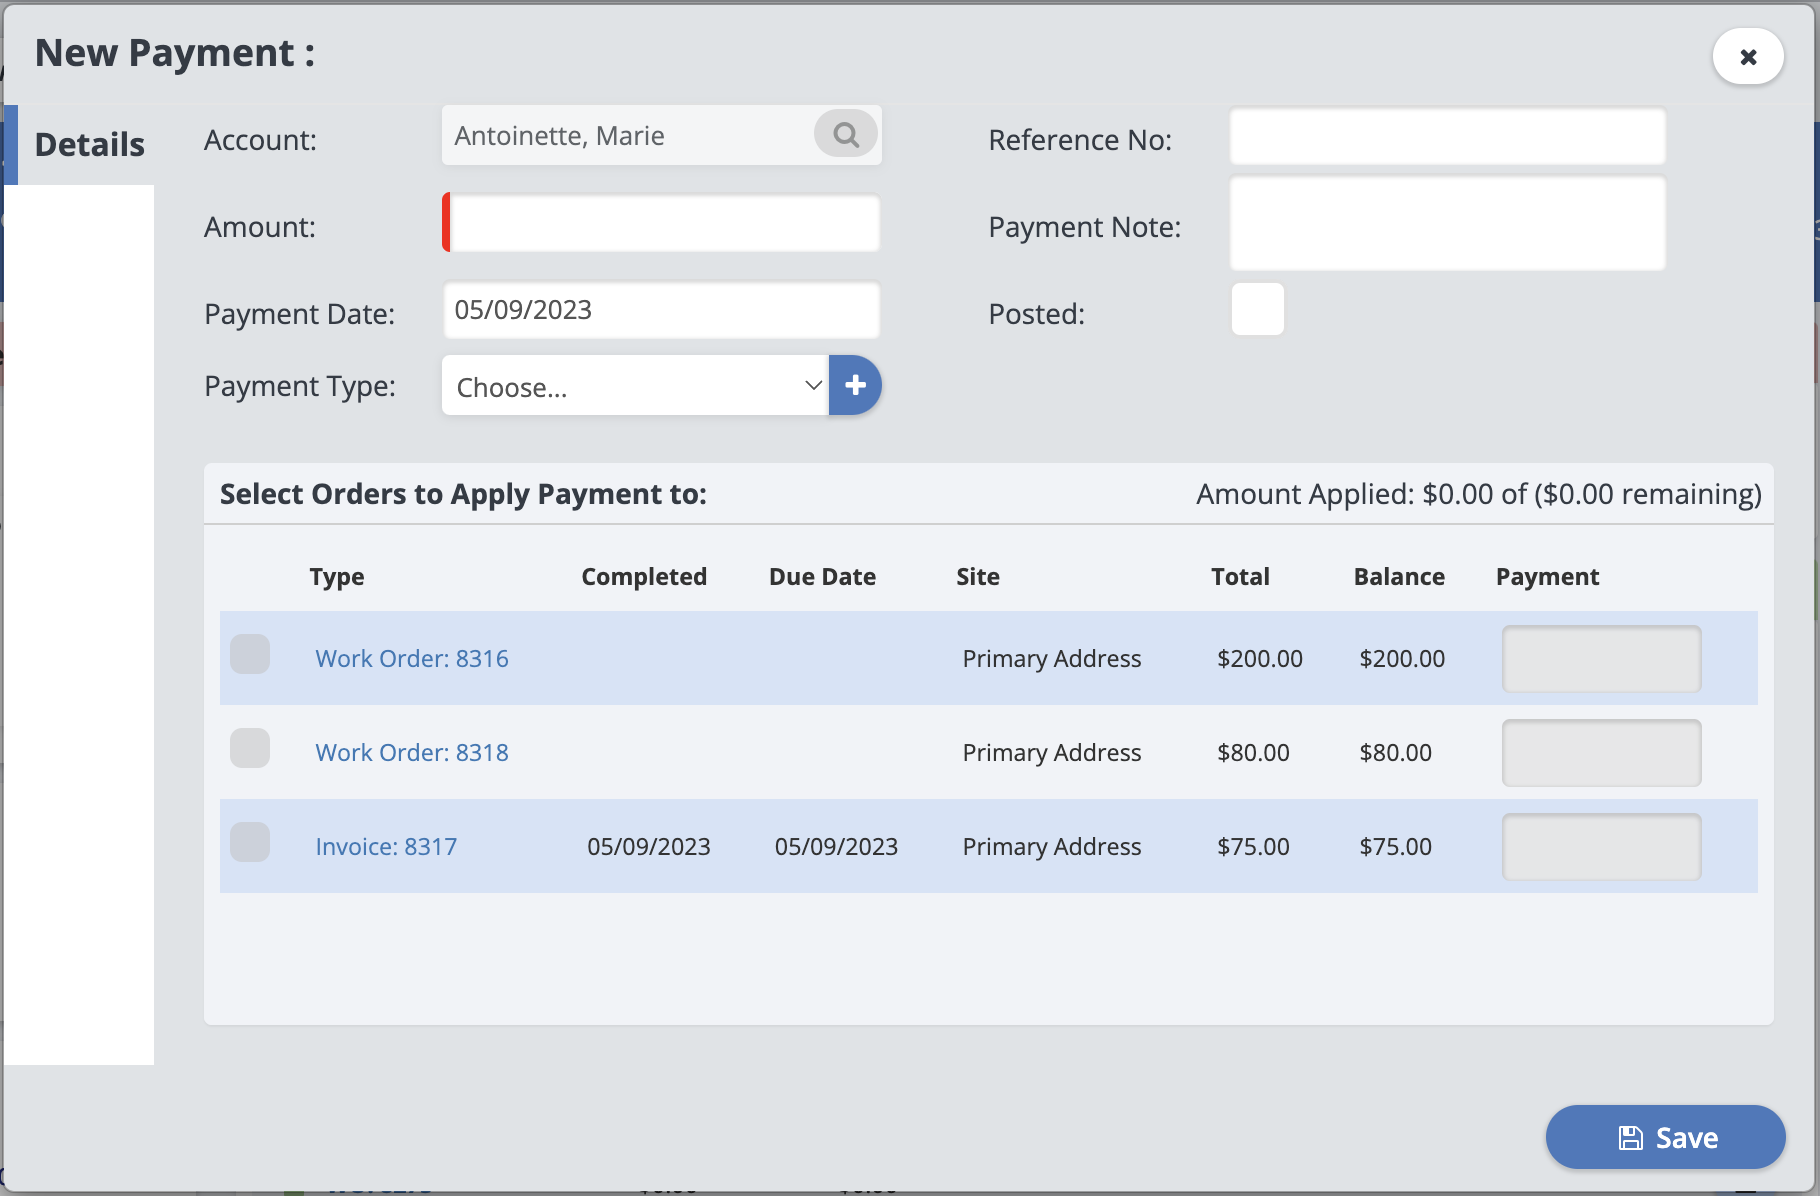
Task: Click payment amount box for Invoice 8317
Action: pyautogui.click(x=1601, y=847)
